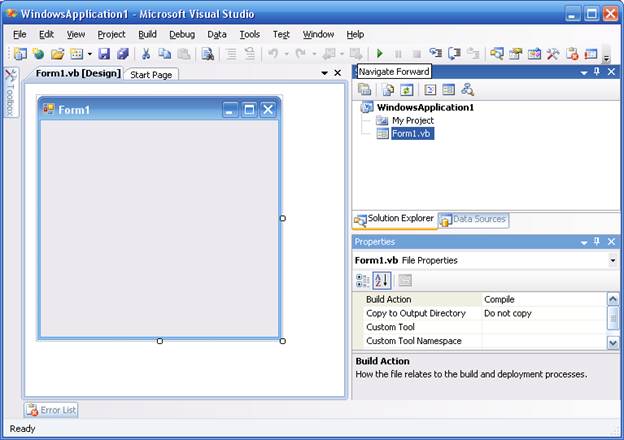Click the New Web Site globe icon
This screenshot has height=440, width=624.
pos(39,53)
